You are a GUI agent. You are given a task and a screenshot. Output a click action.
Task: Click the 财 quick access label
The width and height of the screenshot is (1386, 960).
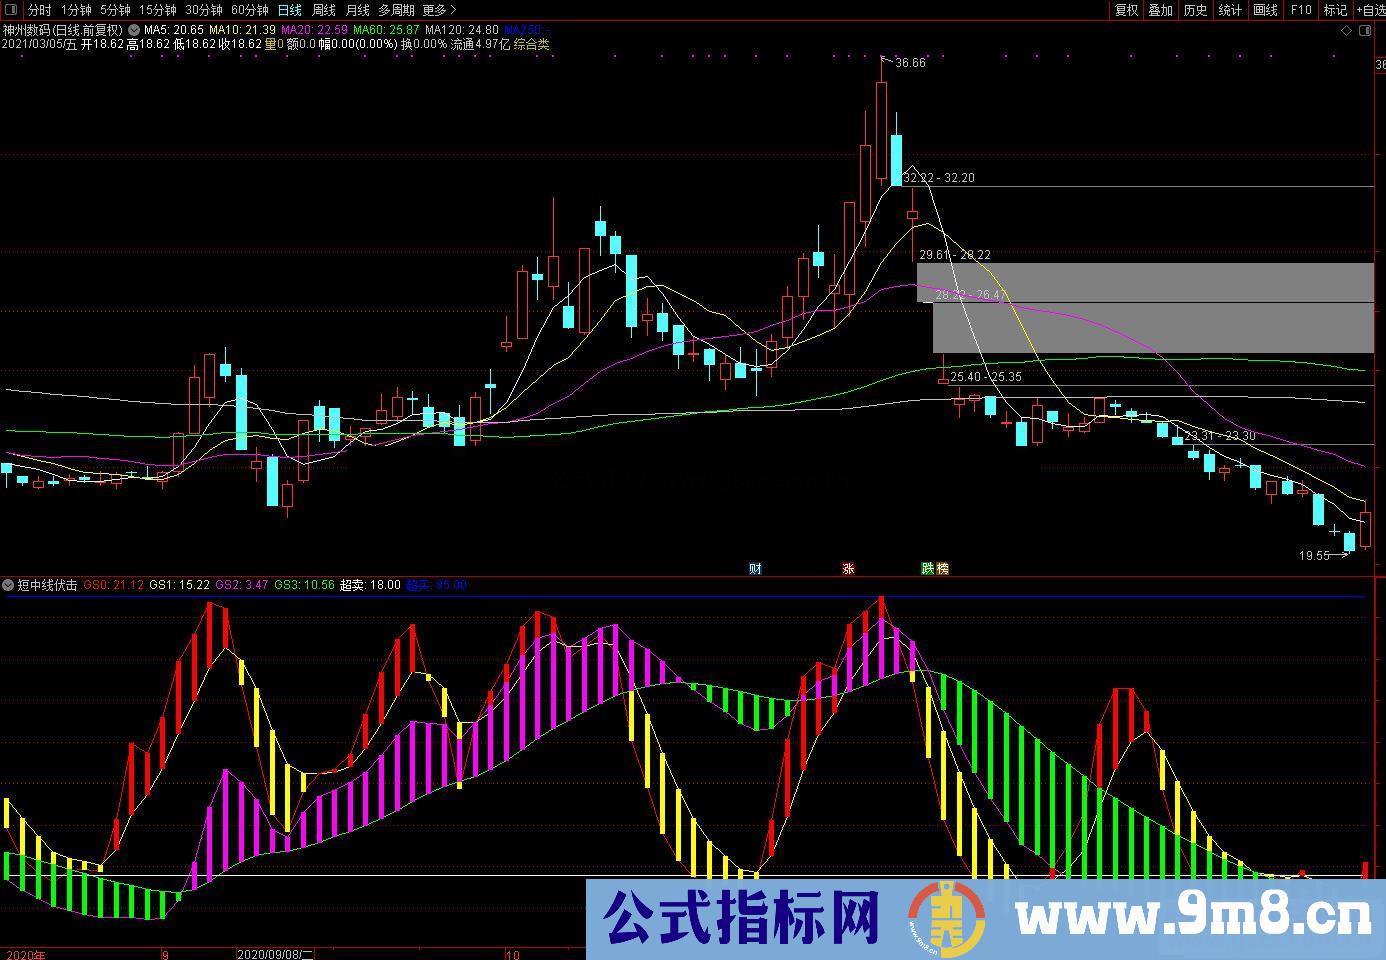755,568
